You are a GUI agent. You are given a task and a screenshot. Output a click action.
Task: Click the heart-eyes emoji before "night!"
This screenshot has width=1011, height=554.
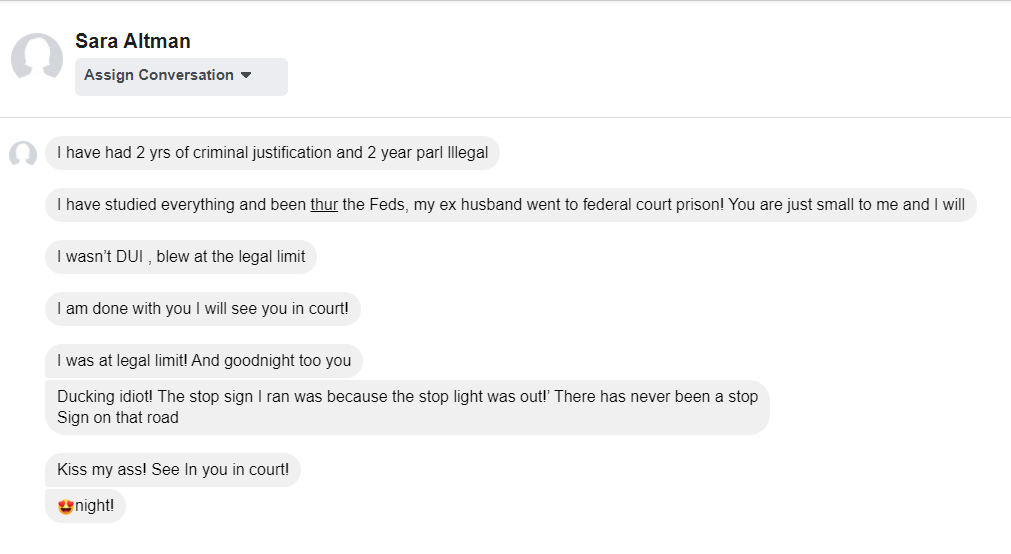66,506
